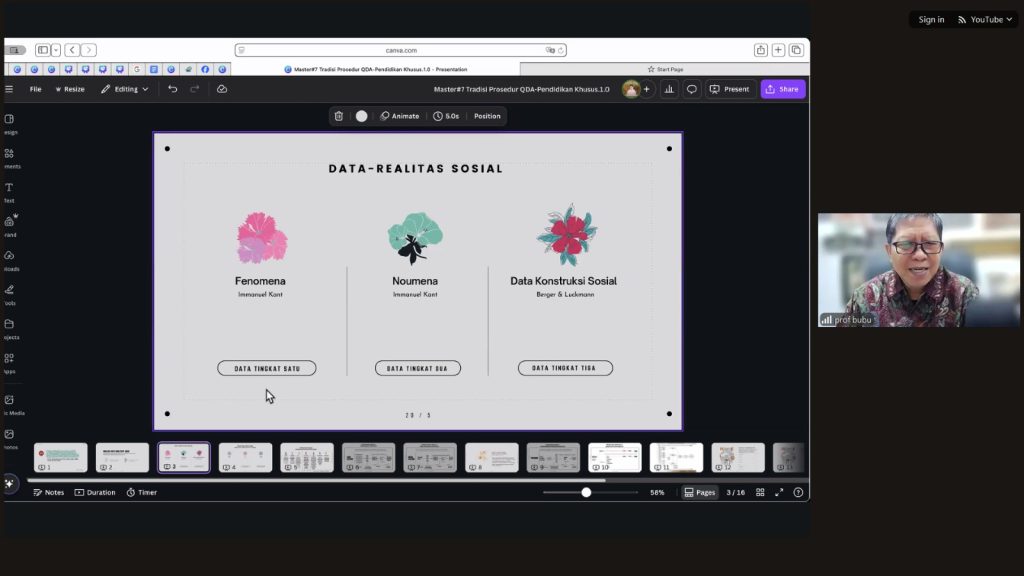Click the undo arrow icon
Screen dimensions: 1024x576
173,89
